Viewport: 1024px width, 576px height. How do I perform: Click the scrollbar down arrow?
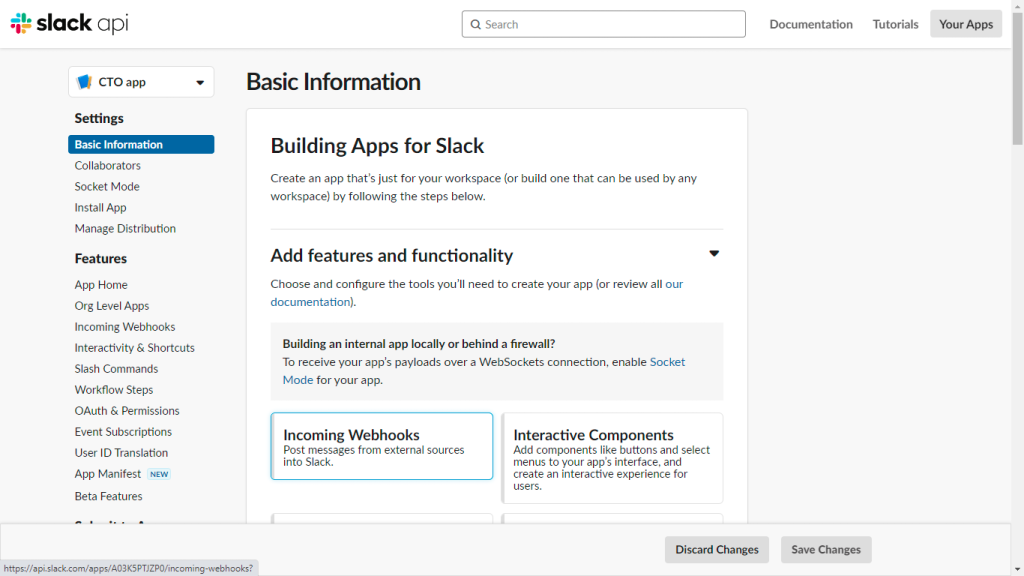[x=1017, y=570]
